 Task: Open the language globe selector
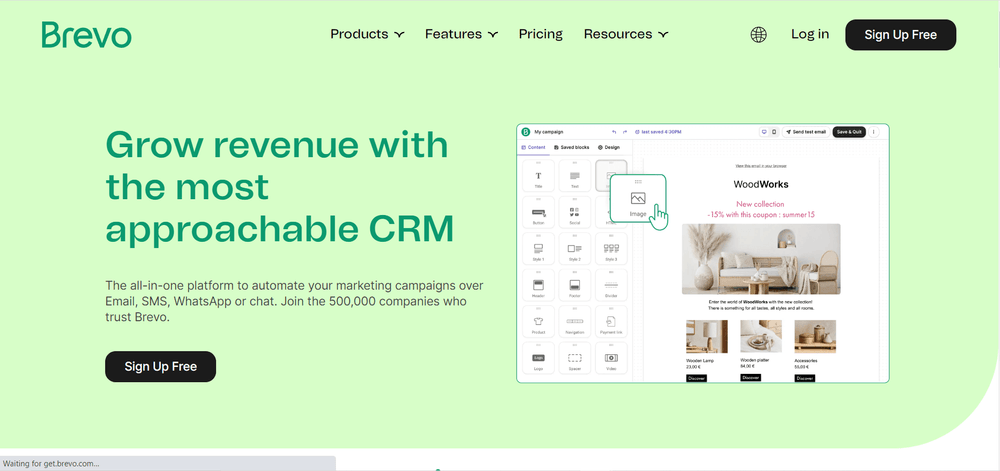pos(758,34)
